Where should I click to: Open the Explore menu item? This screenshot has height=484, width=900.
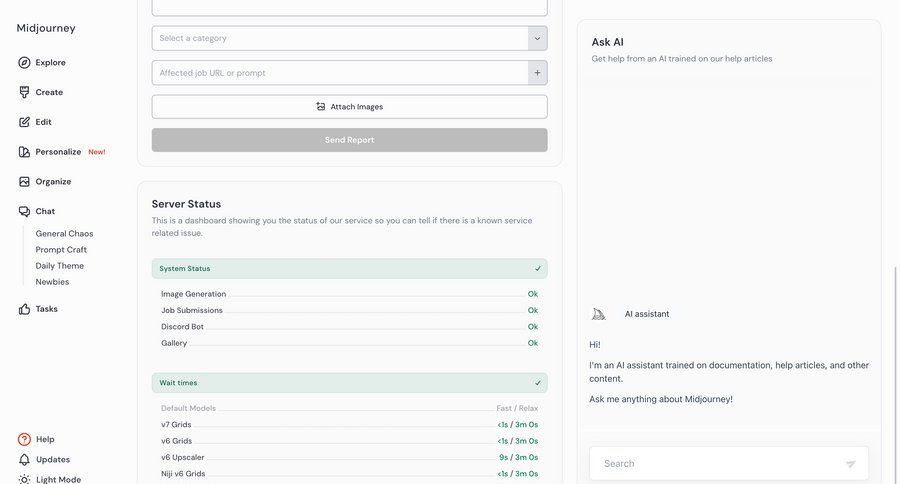click(x=51, y=63)
